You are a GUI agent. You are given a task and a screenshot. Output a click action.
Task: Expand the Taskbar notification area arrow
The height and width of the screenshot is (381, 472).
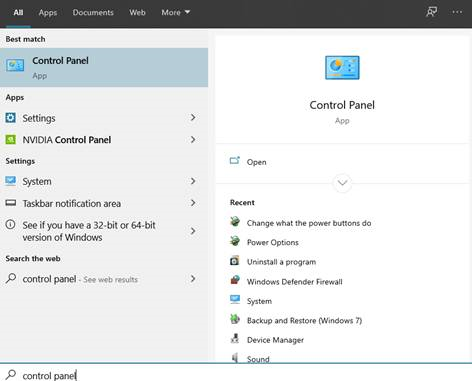(193, 203)
